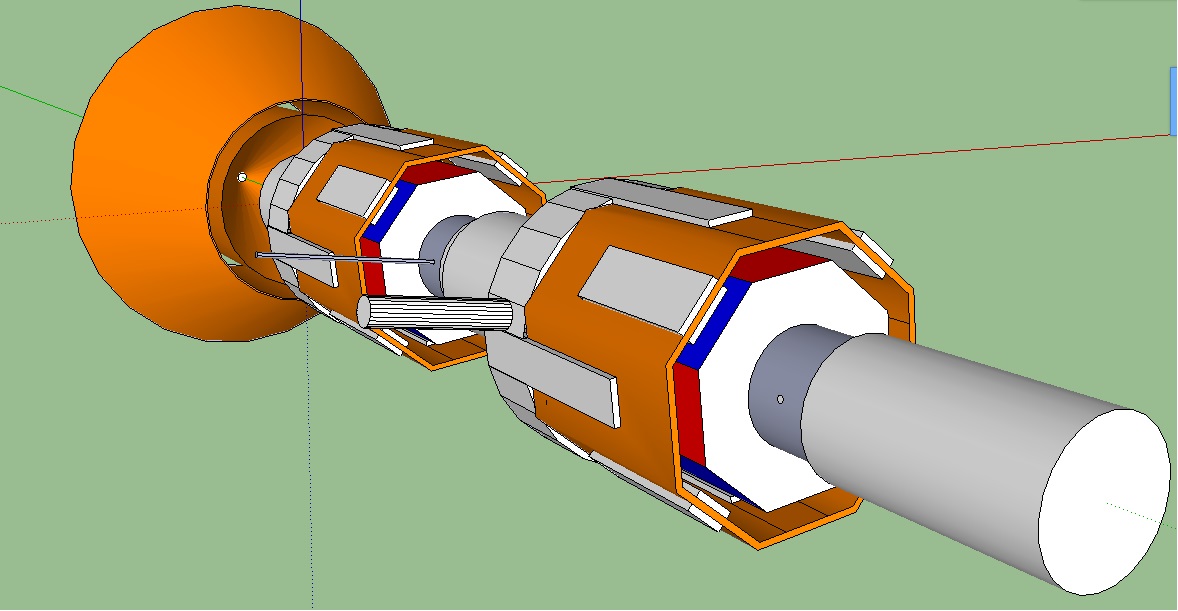Click the small white sphere inside the orange dish
Image resolution: width=1178 pixels, height=611 pixels.
coord(242,177)
